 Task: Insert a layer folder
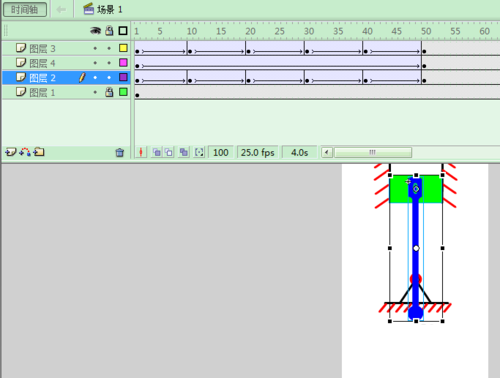coord(39,152)
